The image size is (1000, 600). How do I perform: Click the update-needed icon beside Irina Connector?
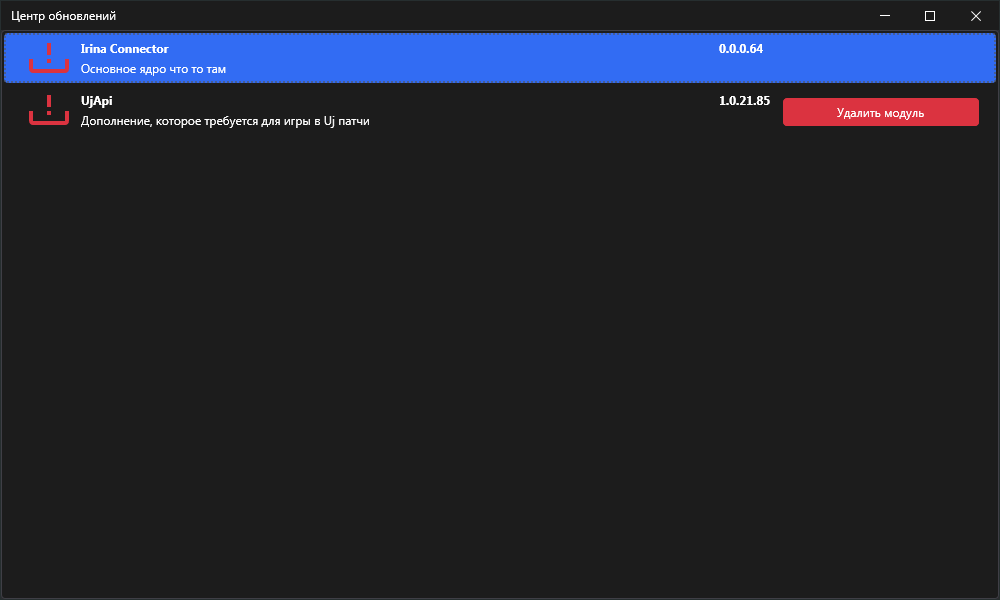tap(48, 58)
